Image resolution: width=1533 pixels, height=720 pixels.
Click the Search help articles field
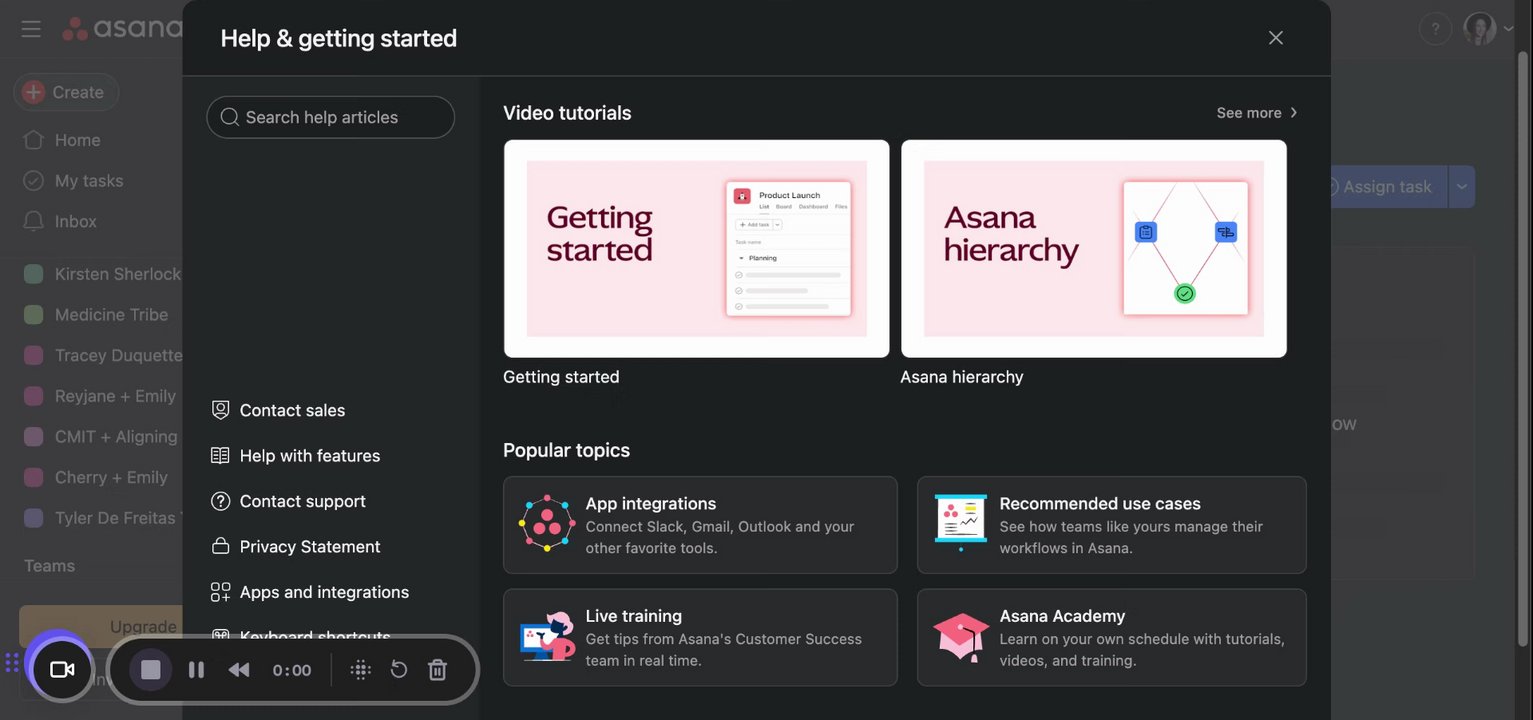330,117
